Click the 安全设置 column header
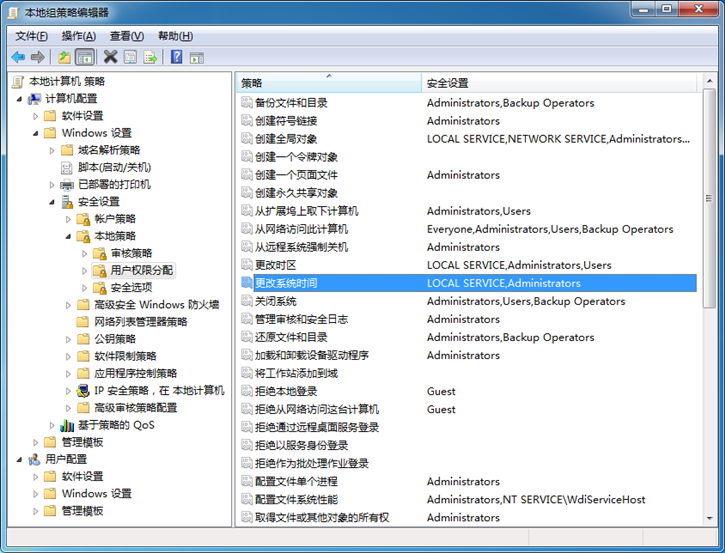The height and width of the screenshot is (553, 725). point(448,83)
